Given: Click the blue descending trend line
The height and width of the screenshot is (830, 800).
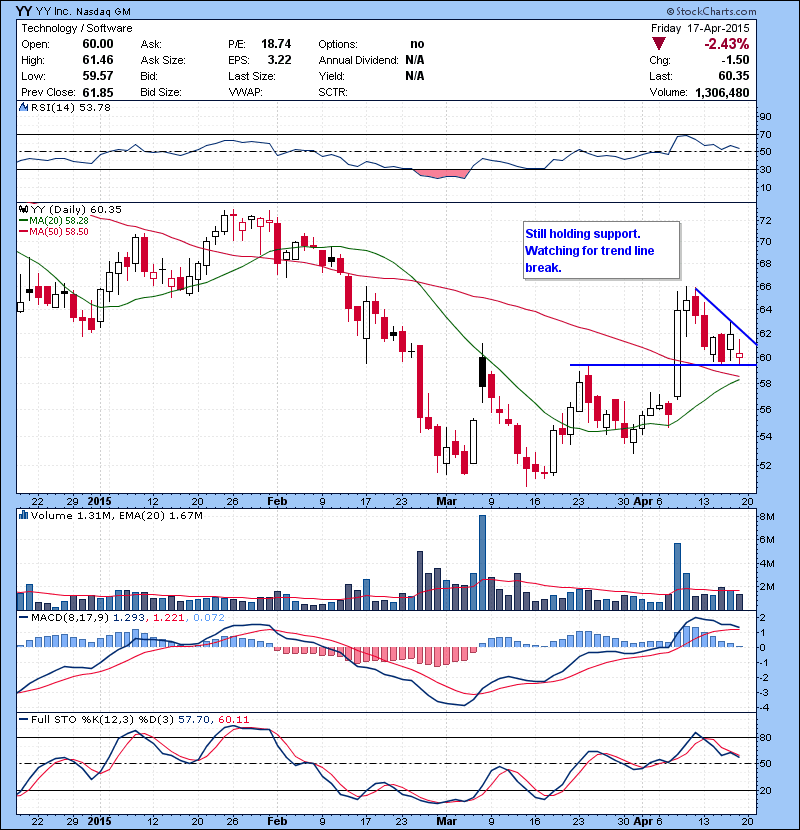Looking at the screenshot, I should (726, 316).
